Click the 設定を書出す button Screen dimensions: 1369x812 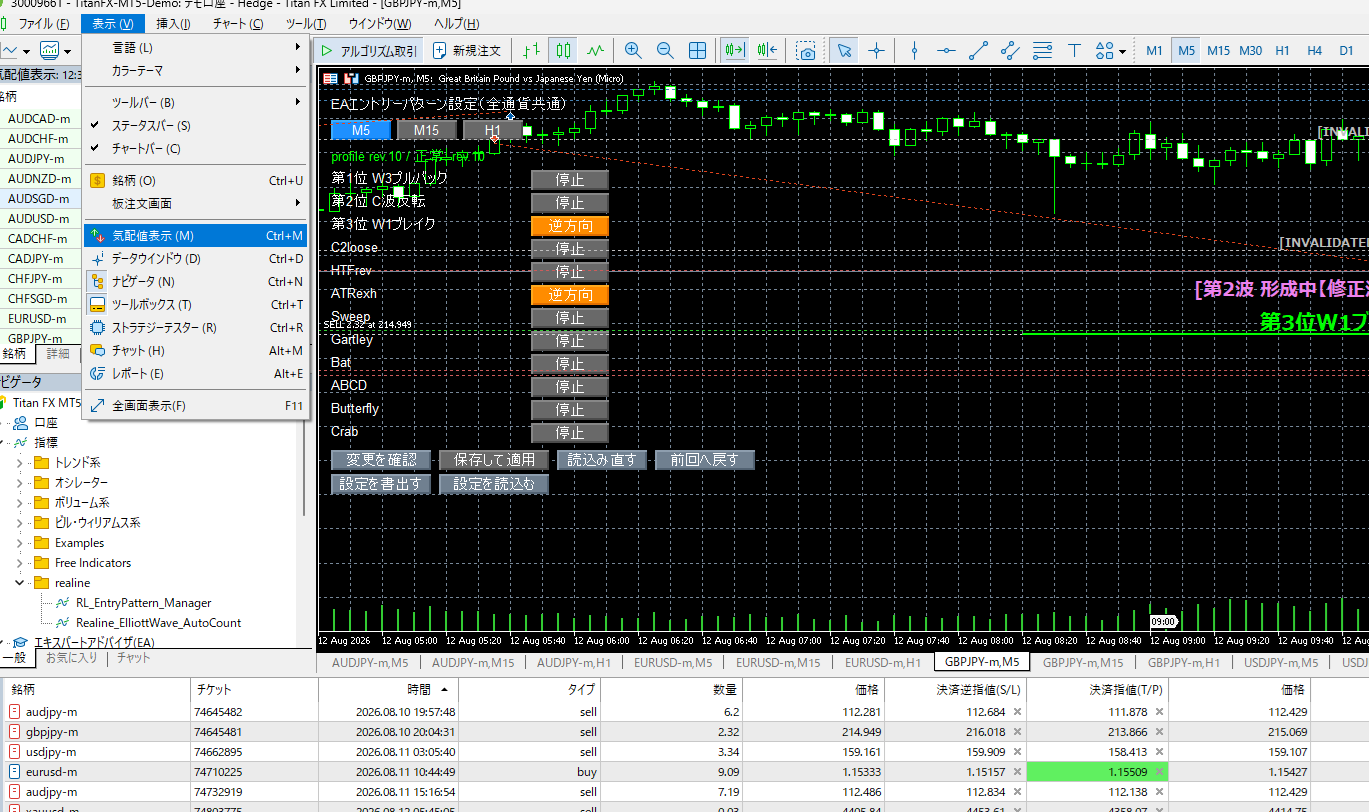[381, 484]
